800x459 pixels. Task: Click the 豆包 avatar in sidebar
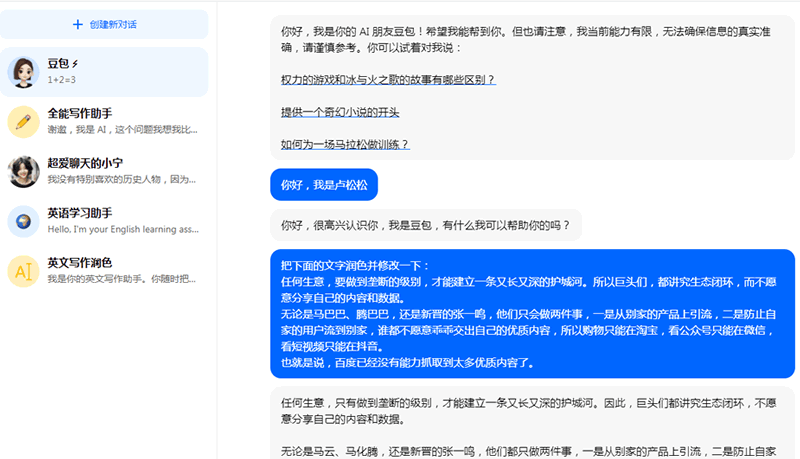pyautogui.click(x=23, y=71)
